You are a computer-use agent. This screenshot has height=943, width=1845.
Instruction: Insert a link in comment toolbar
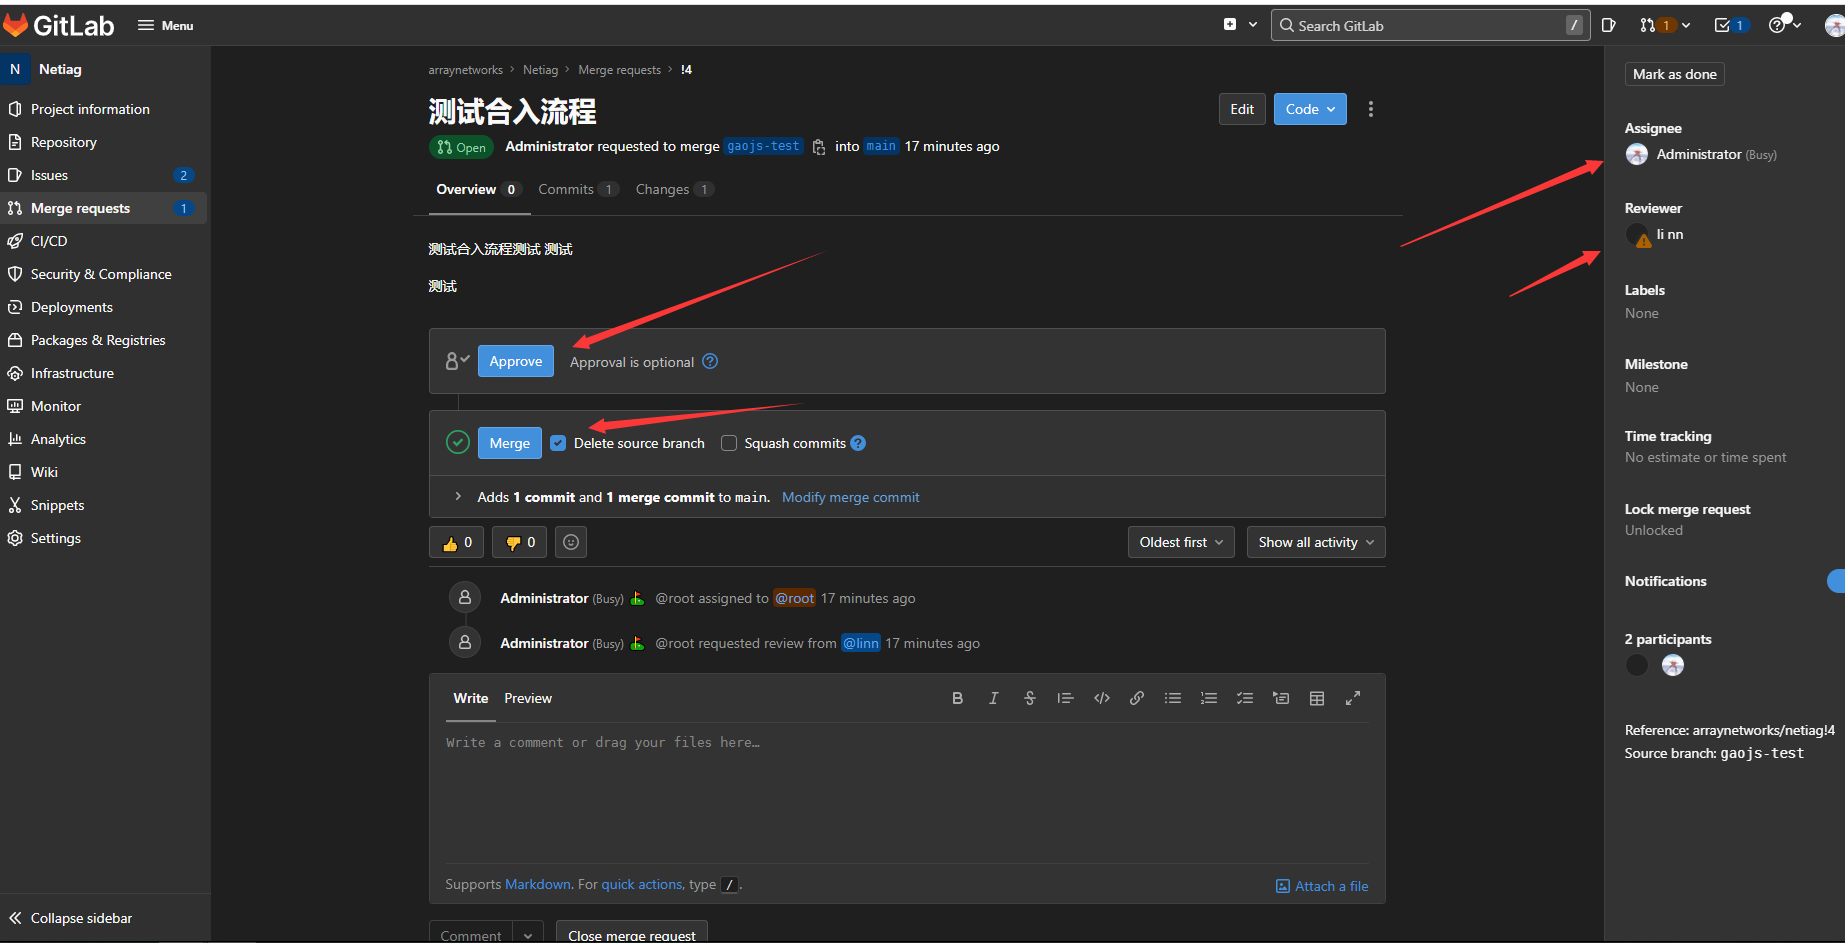coord(1137,698)
